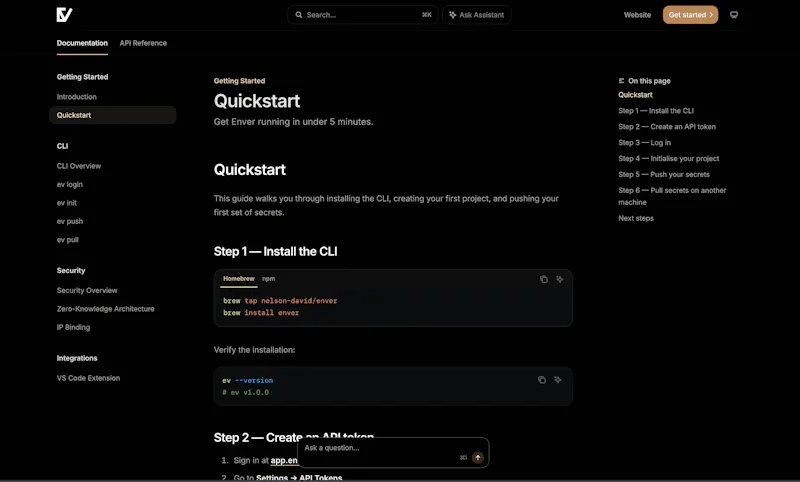Click the search magnifier icon
This screenshot has width=800, height=482.
299,15
